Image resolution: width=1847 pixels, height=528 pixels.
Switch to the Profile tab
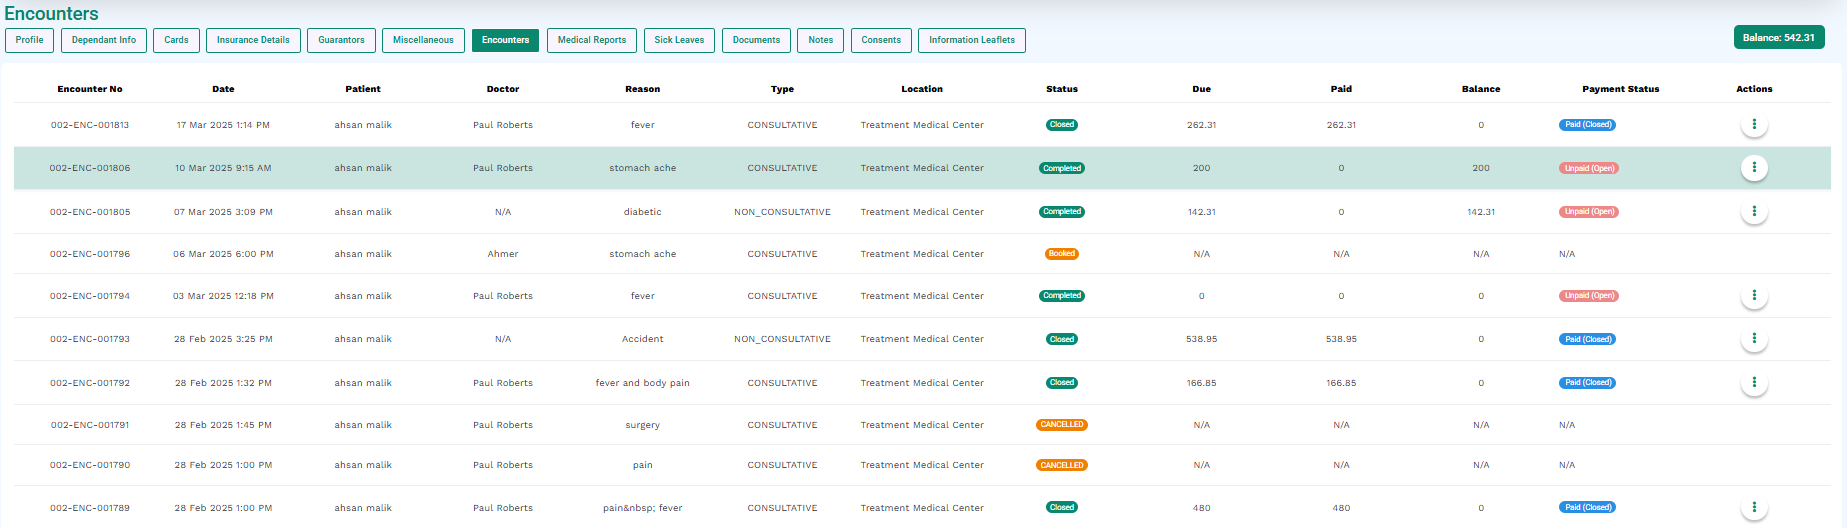(x=29, y=40)
